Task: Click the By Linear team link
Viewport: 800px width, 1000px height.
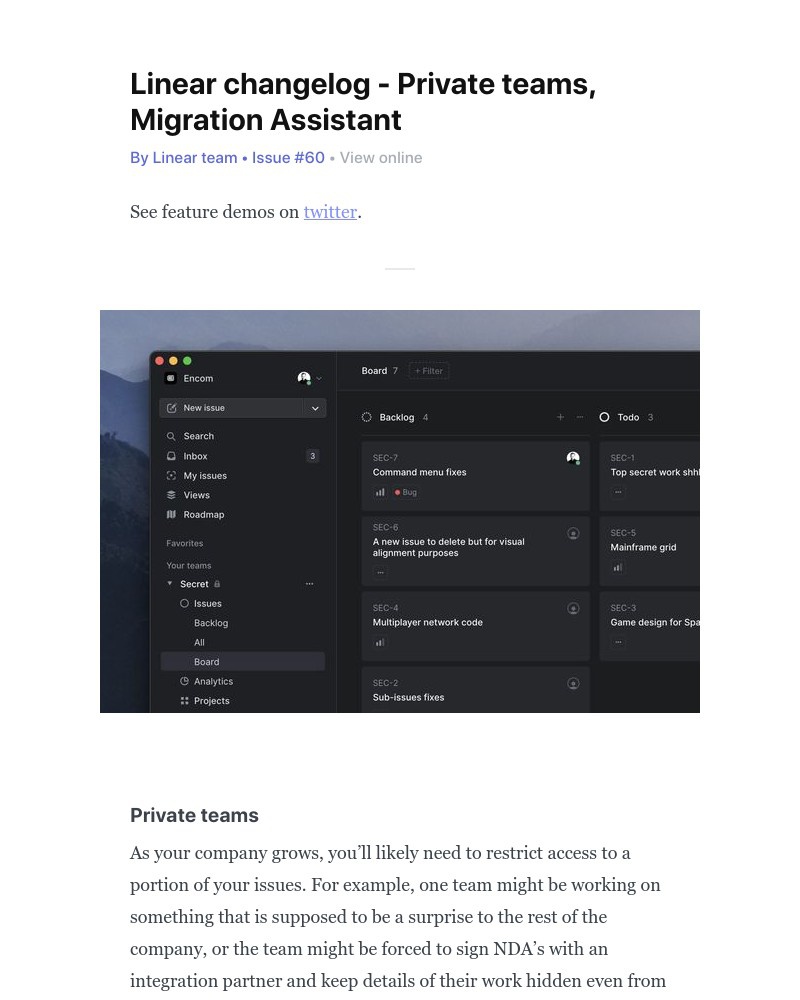Action: tap(184, 158)
